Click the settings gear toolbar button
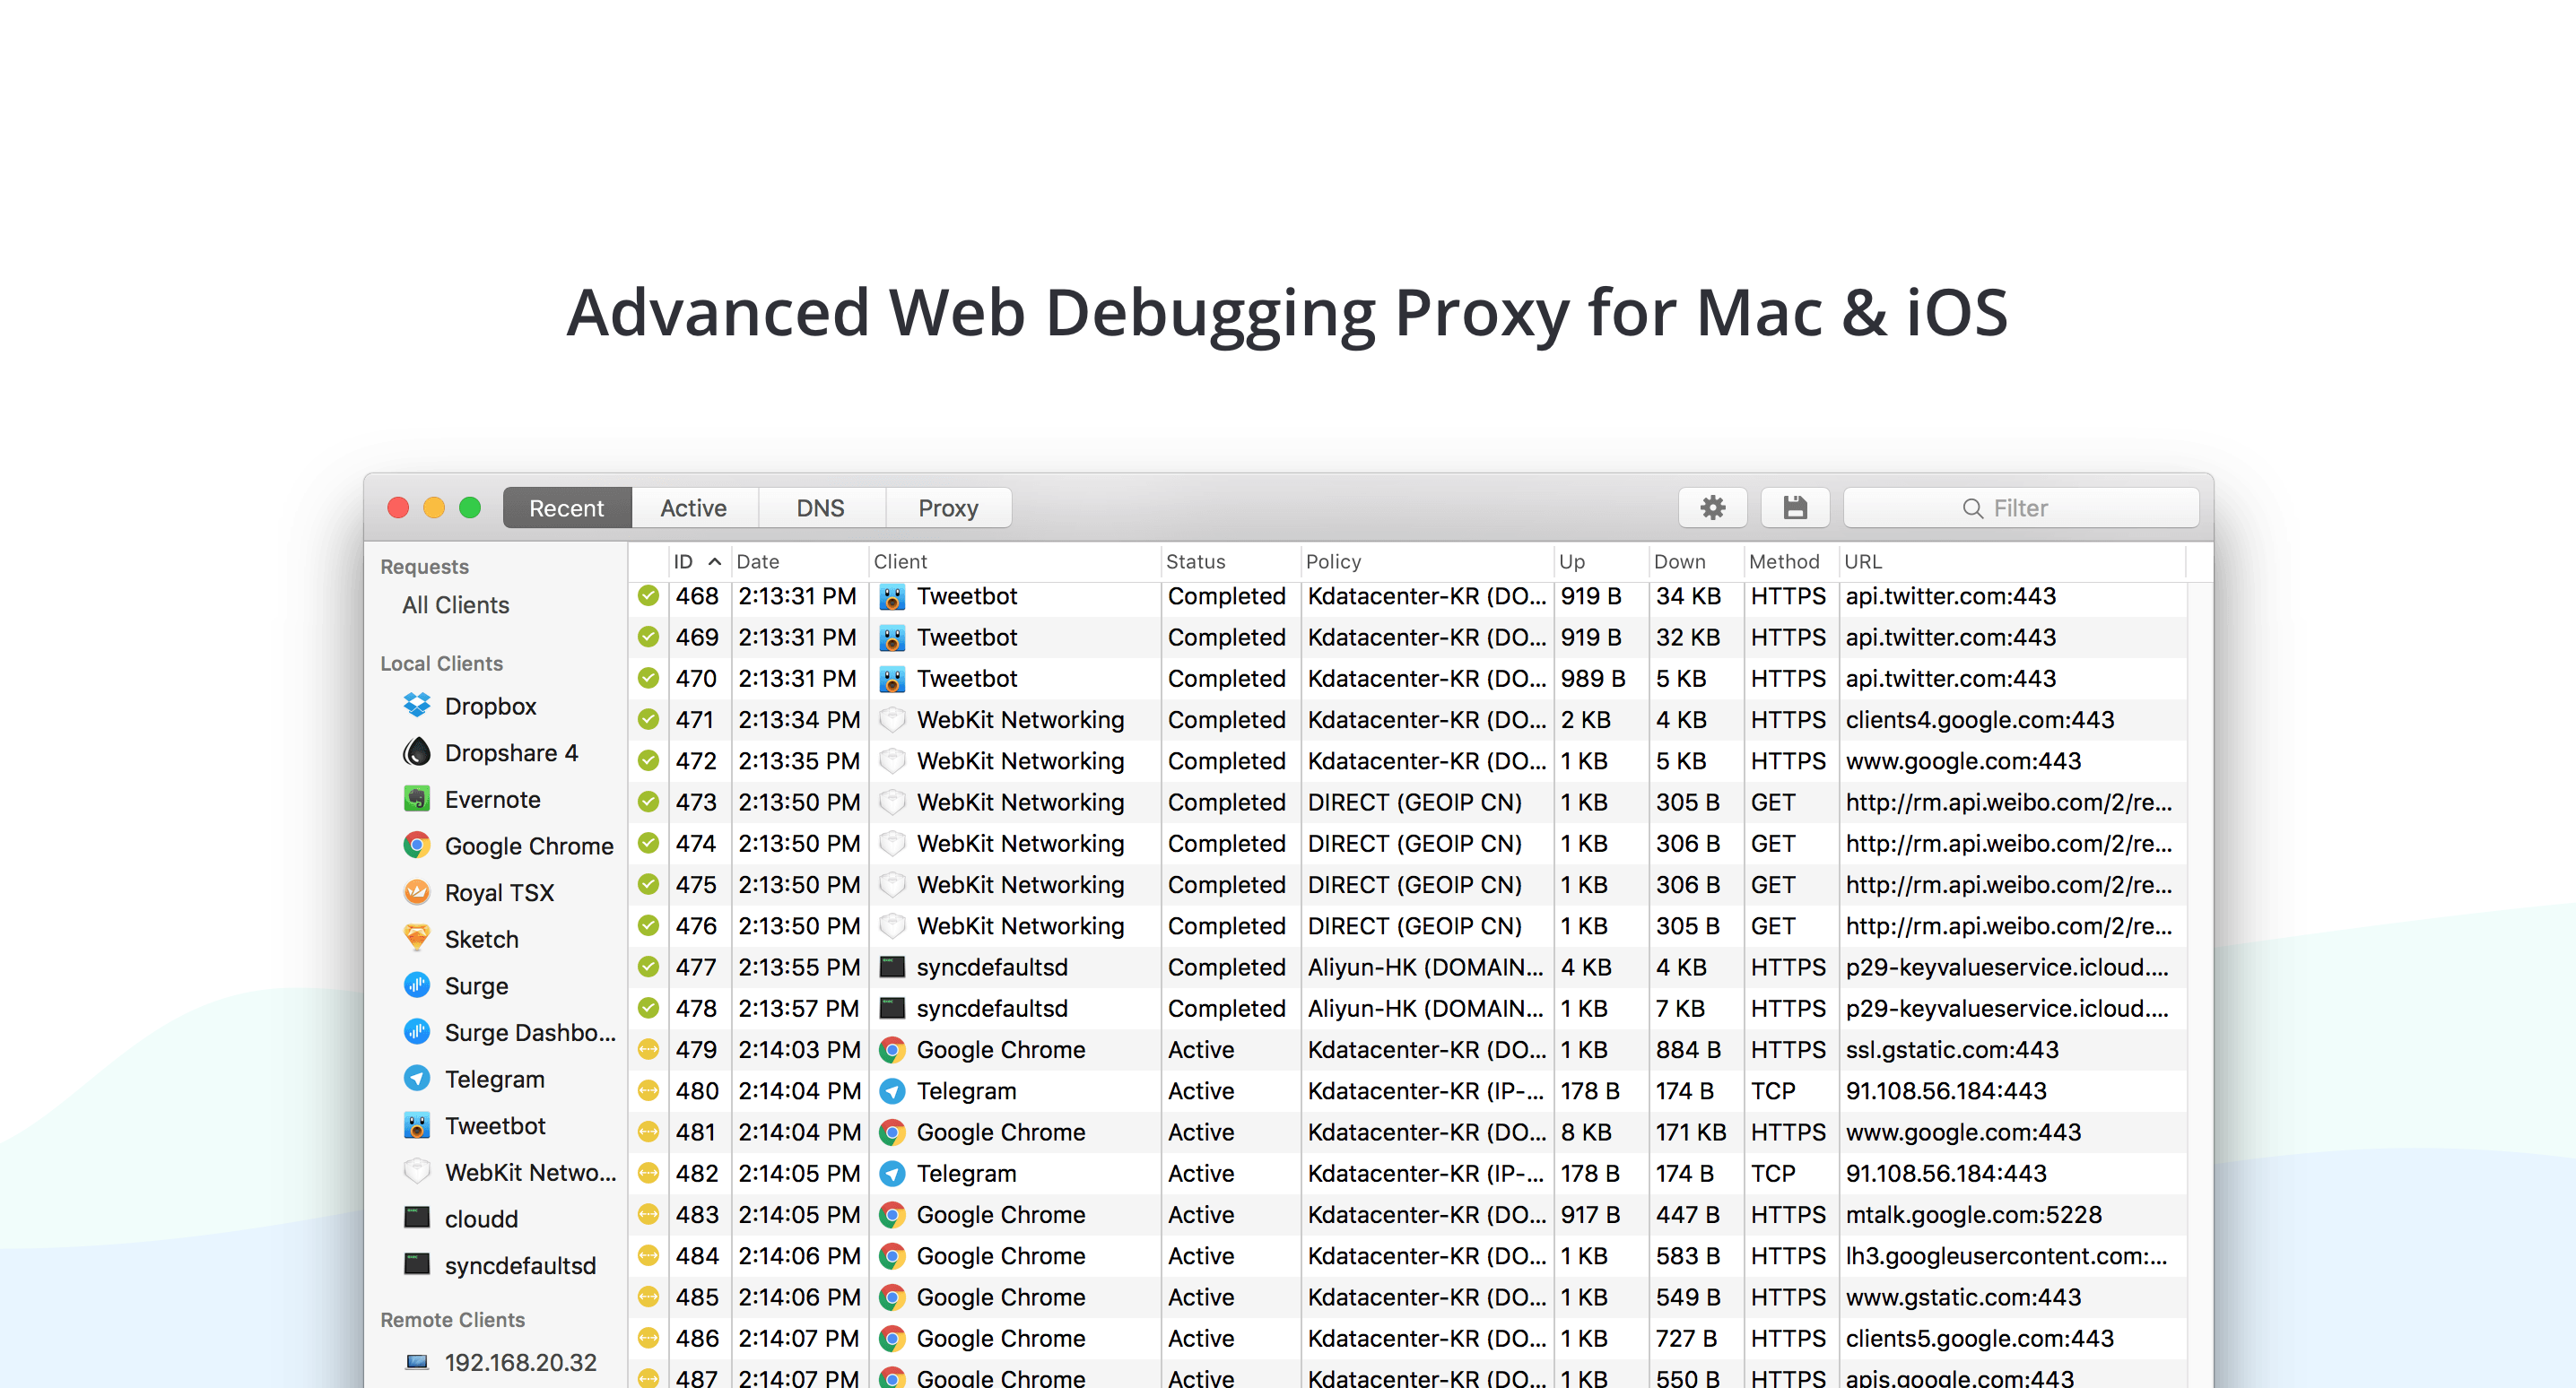The height and width of the screenshot is (1388, 2576). pos(1712,508)
